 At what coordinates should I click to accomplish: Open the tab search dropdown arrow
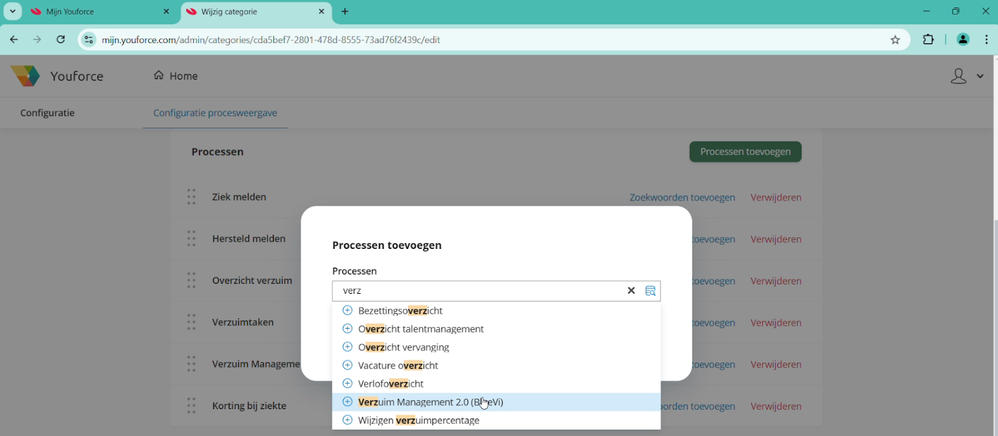point(13,12)
